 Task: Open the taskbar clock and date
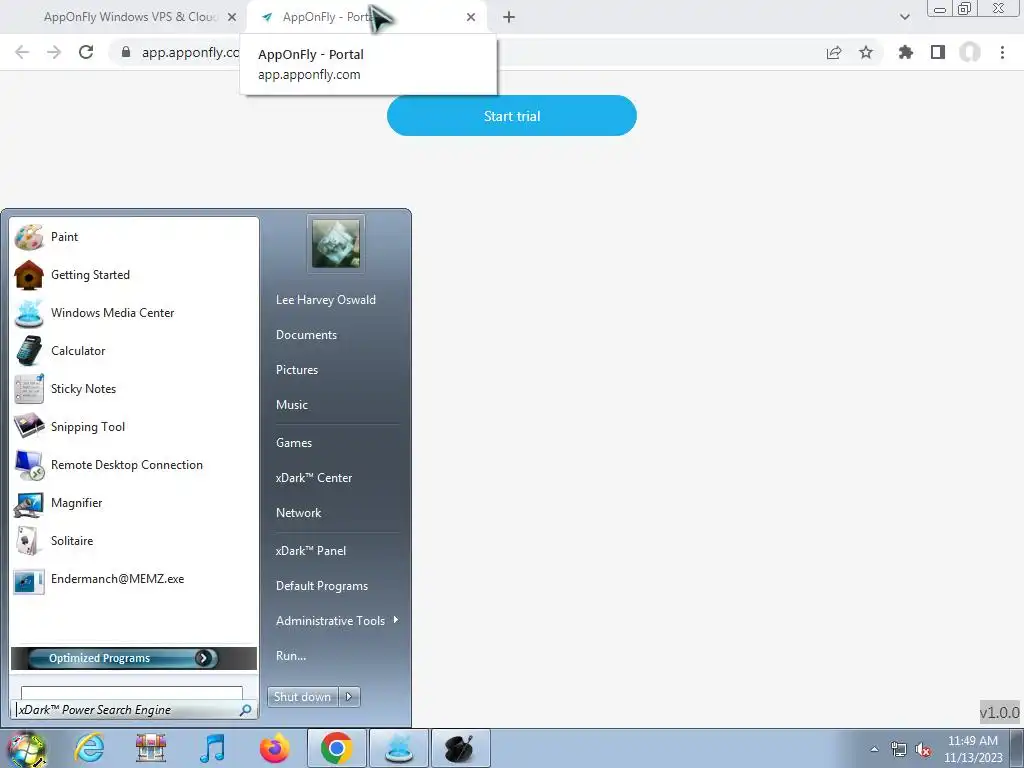(973, 749)
